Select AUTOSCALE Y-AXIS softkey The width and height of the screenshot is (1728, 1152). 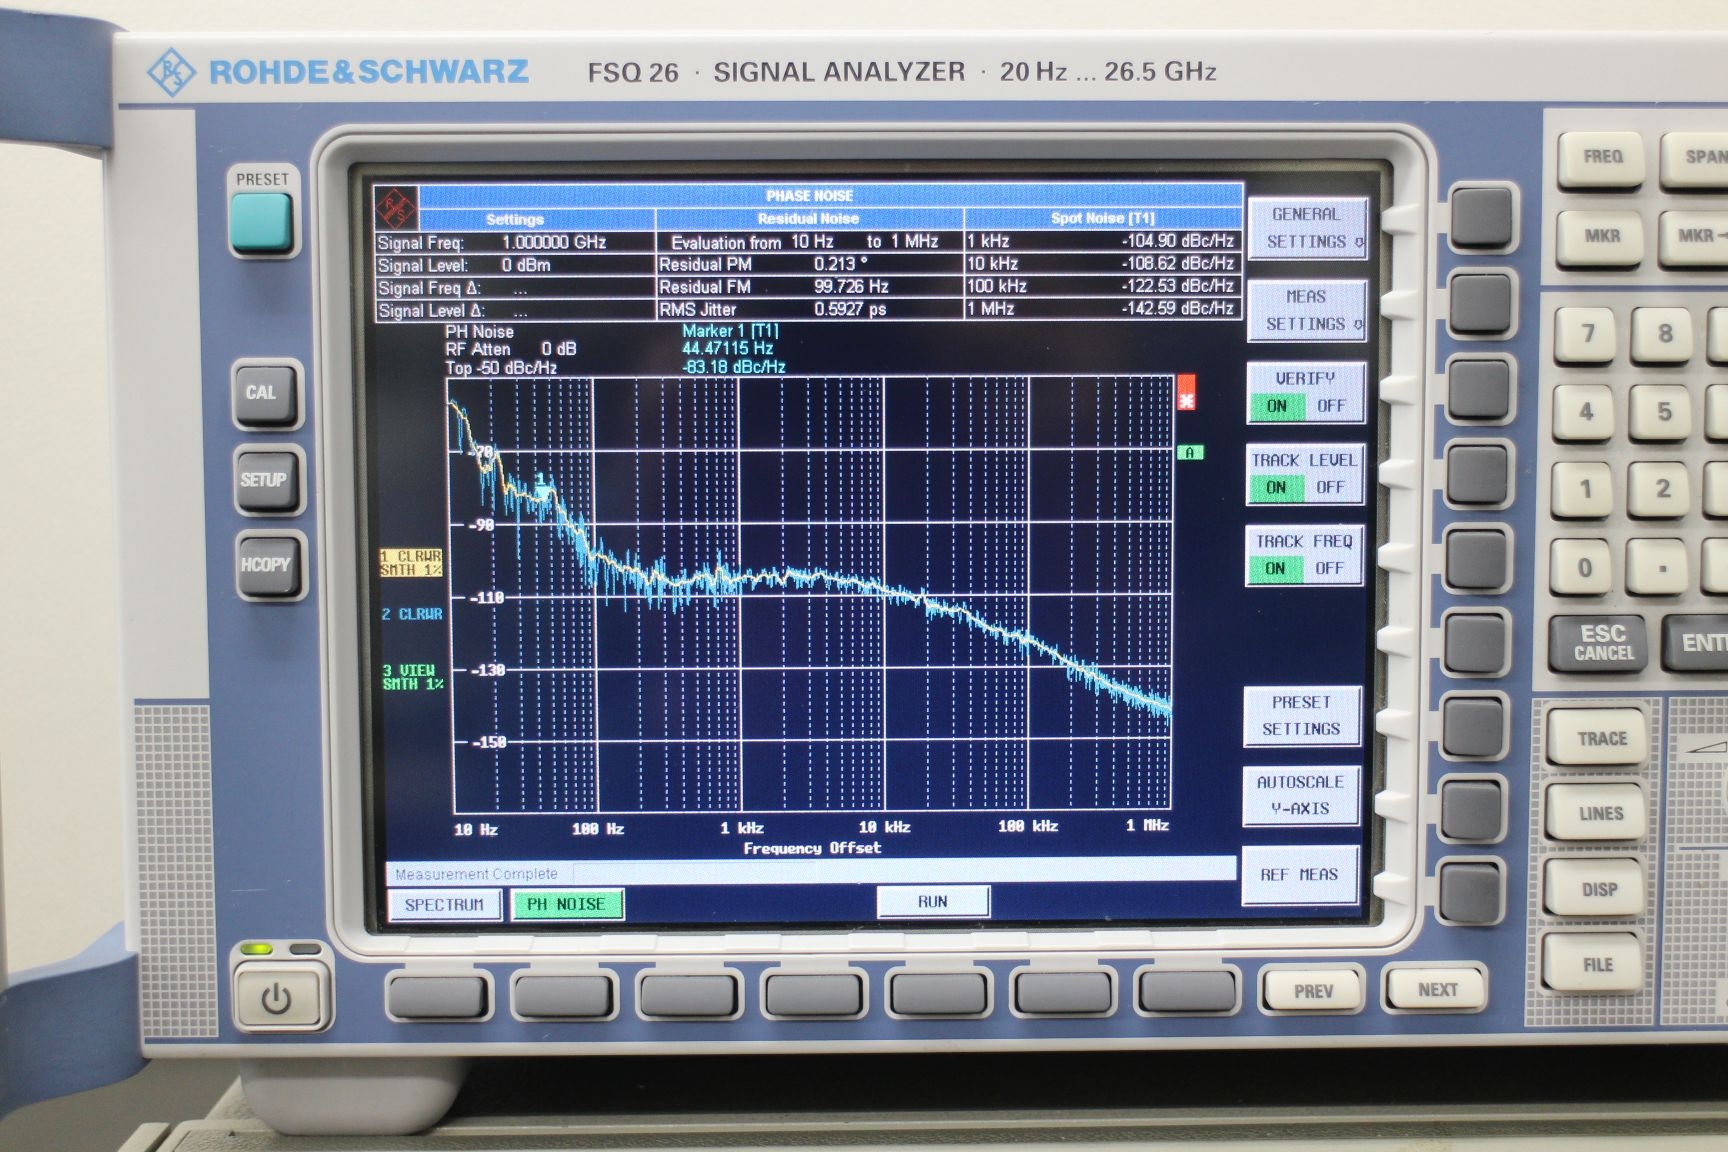click(1301, 795)
